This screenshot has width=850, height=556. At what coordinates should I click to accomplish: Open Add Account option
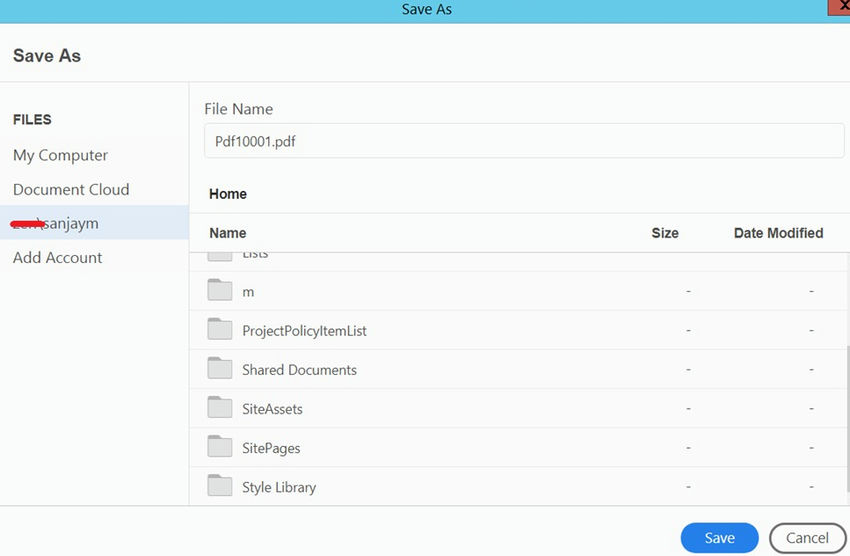coord(57,257)
